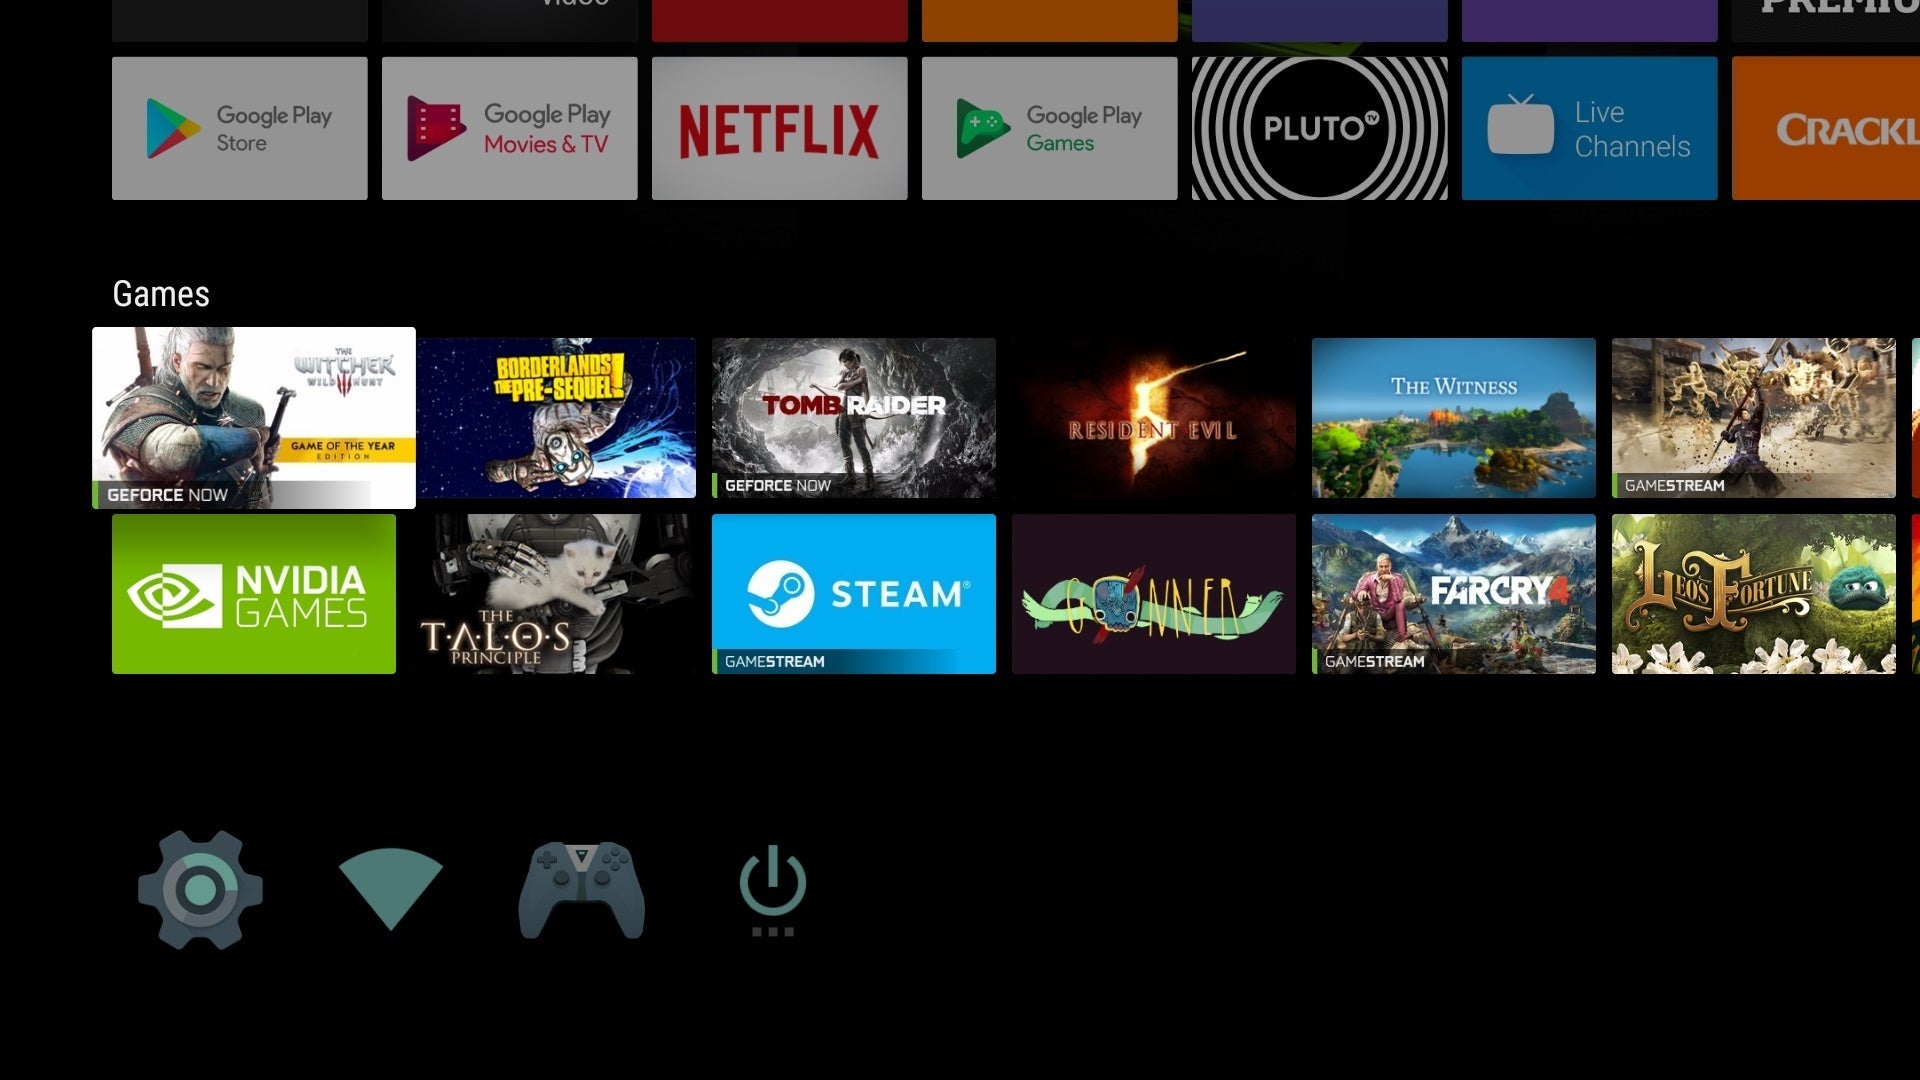The height and width of the screenshot is (1080, 1920).
Task: Open Google Play Games
Action: (x=1048, y=128)
